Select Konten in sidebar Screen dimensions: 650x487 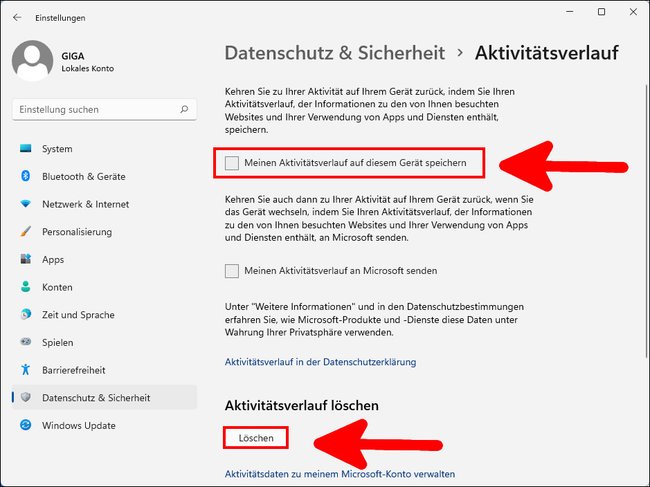[x=57, y=287]
